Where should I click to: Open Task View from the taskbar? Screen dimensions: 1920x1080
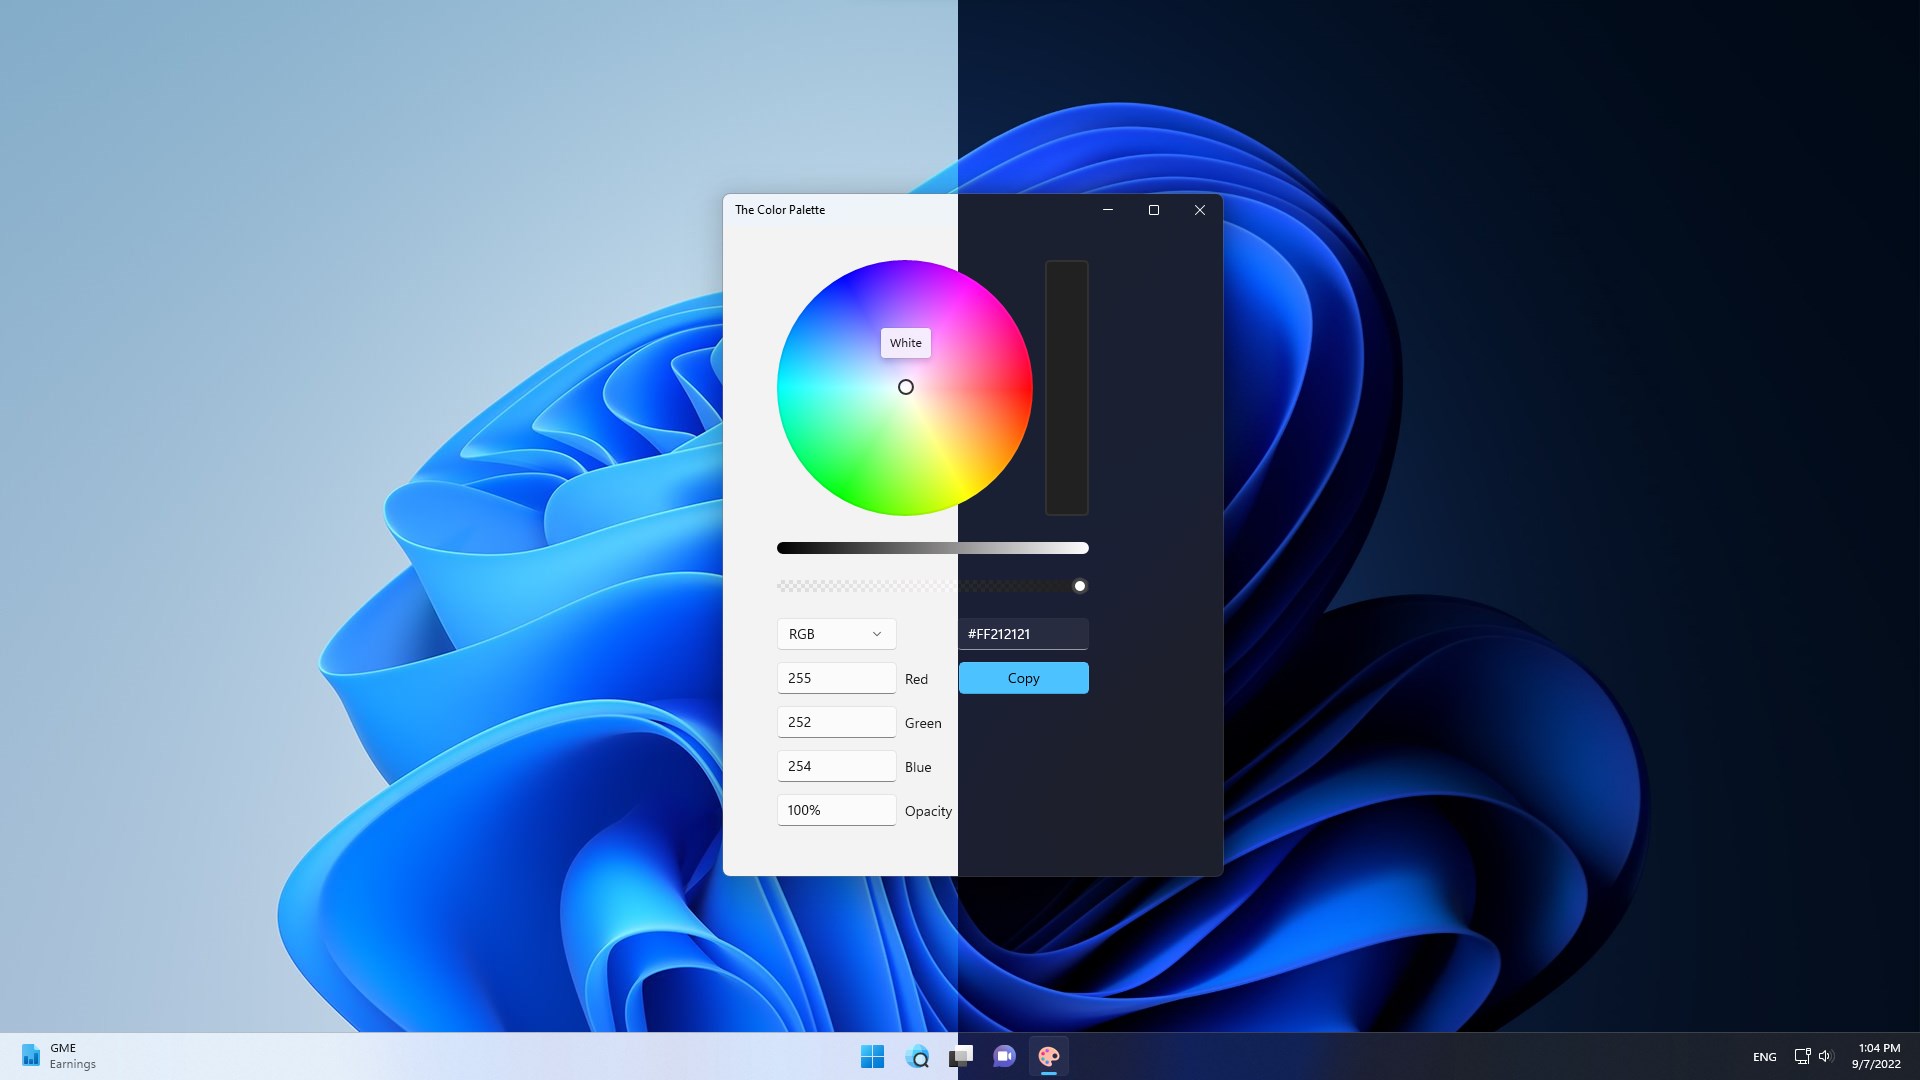[960, 1056]
